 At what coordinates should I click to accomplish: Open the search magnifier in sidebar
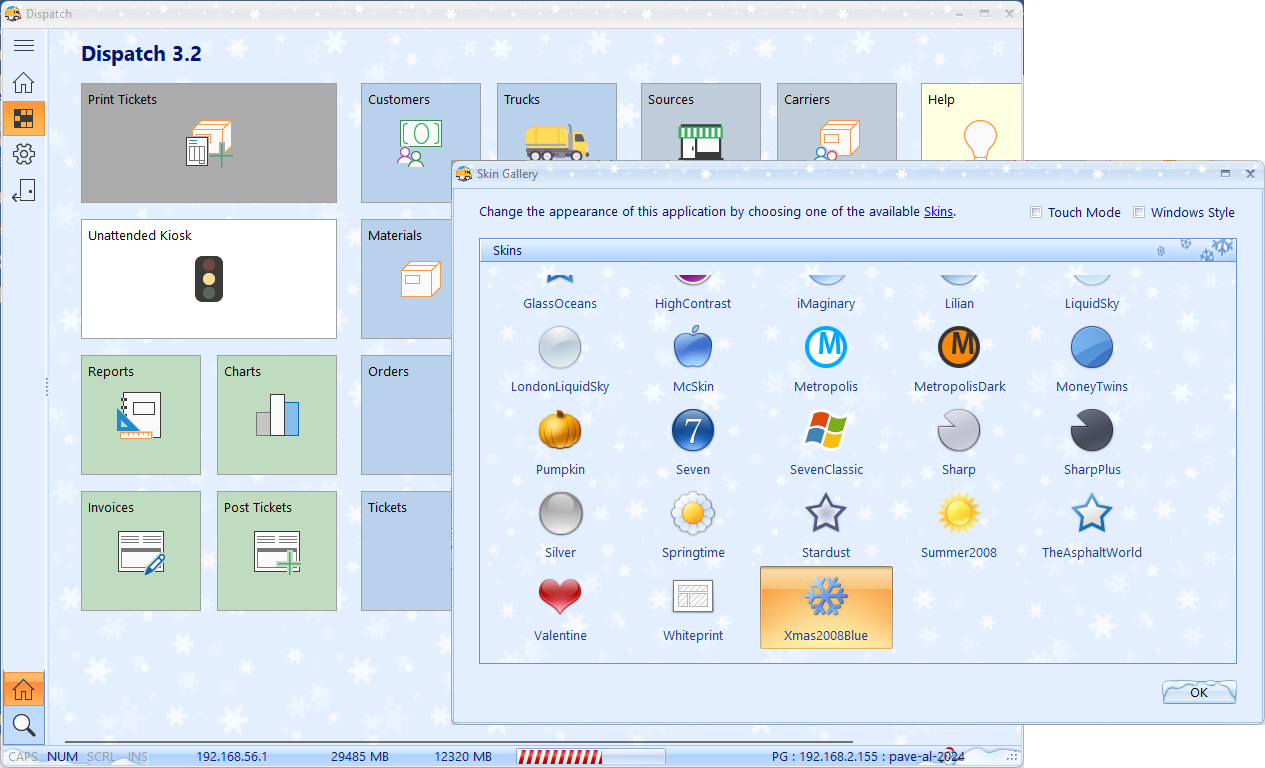24,725
